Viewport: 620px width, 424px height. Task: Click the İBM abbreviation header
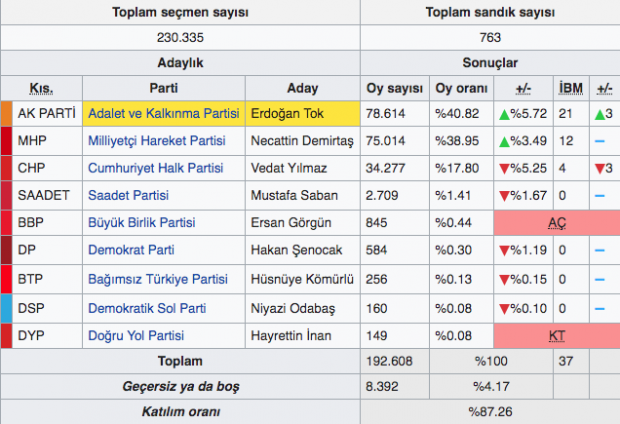tap(571, 88)
